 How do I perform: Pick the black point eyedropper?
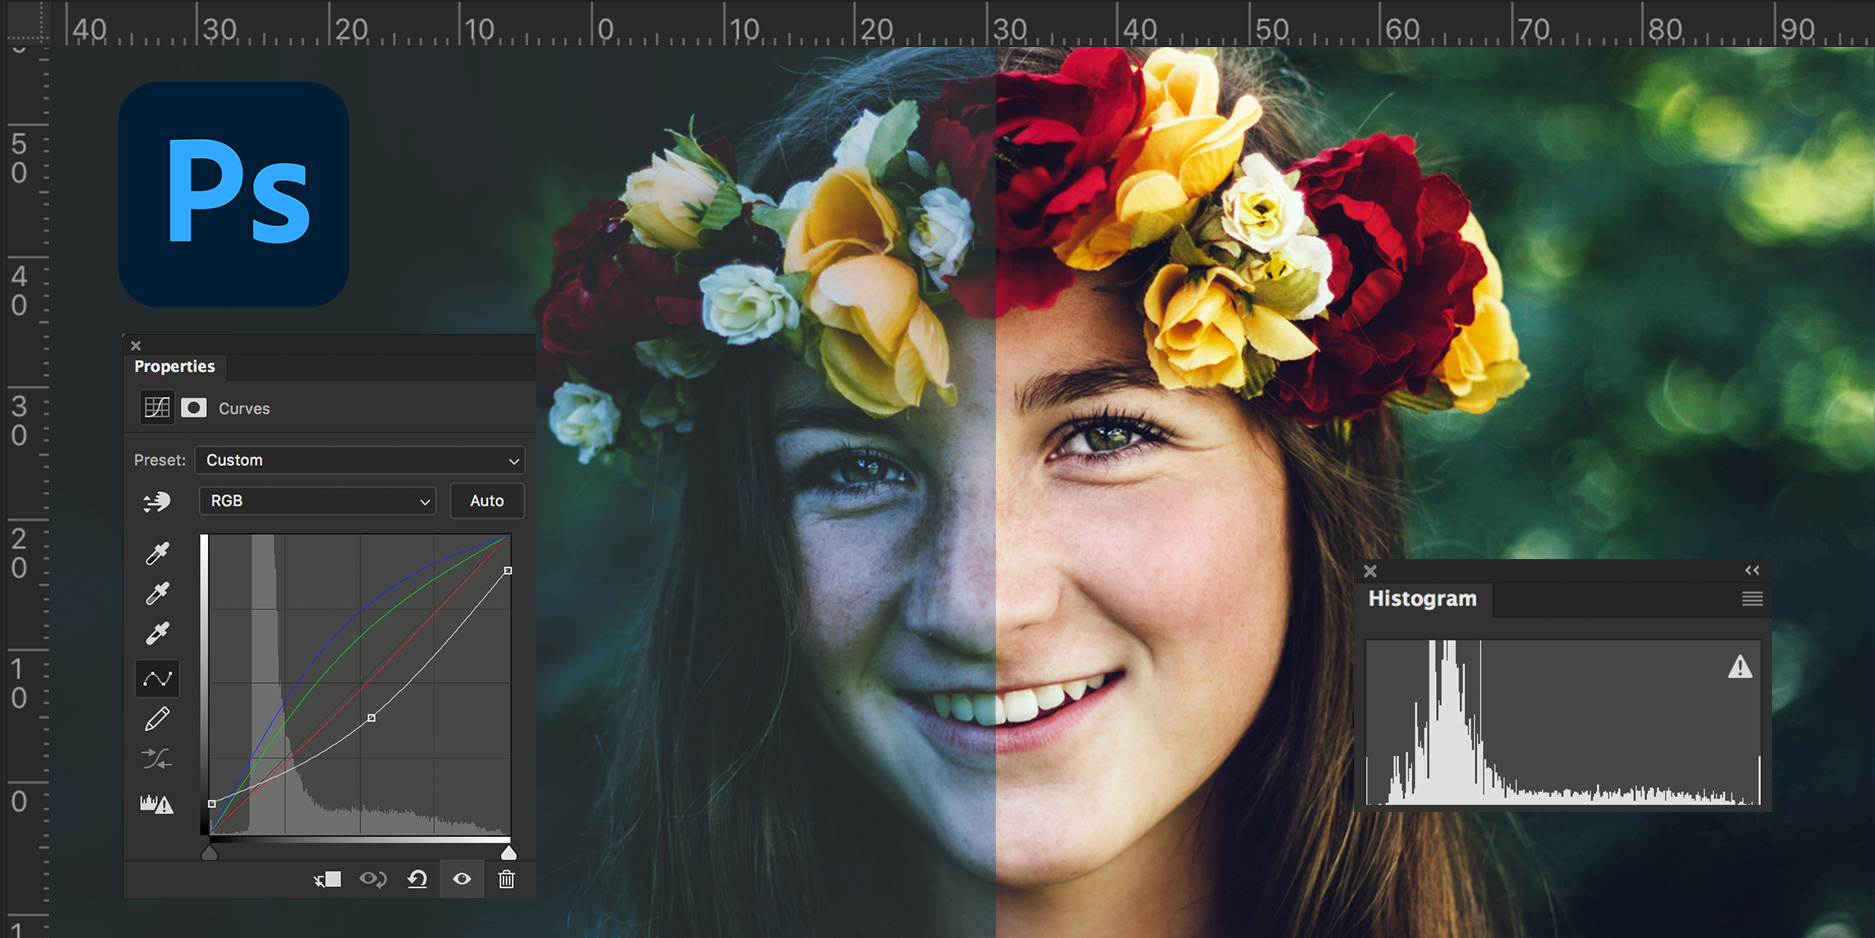(157, 553)
